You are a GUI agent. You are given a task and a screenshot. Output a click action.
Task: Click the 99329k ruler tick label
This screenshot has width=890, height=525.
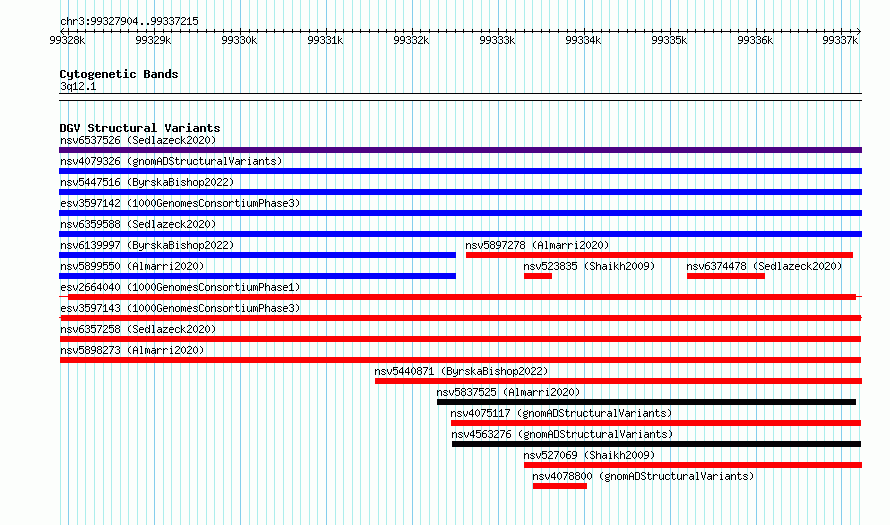tap(153, 40)
